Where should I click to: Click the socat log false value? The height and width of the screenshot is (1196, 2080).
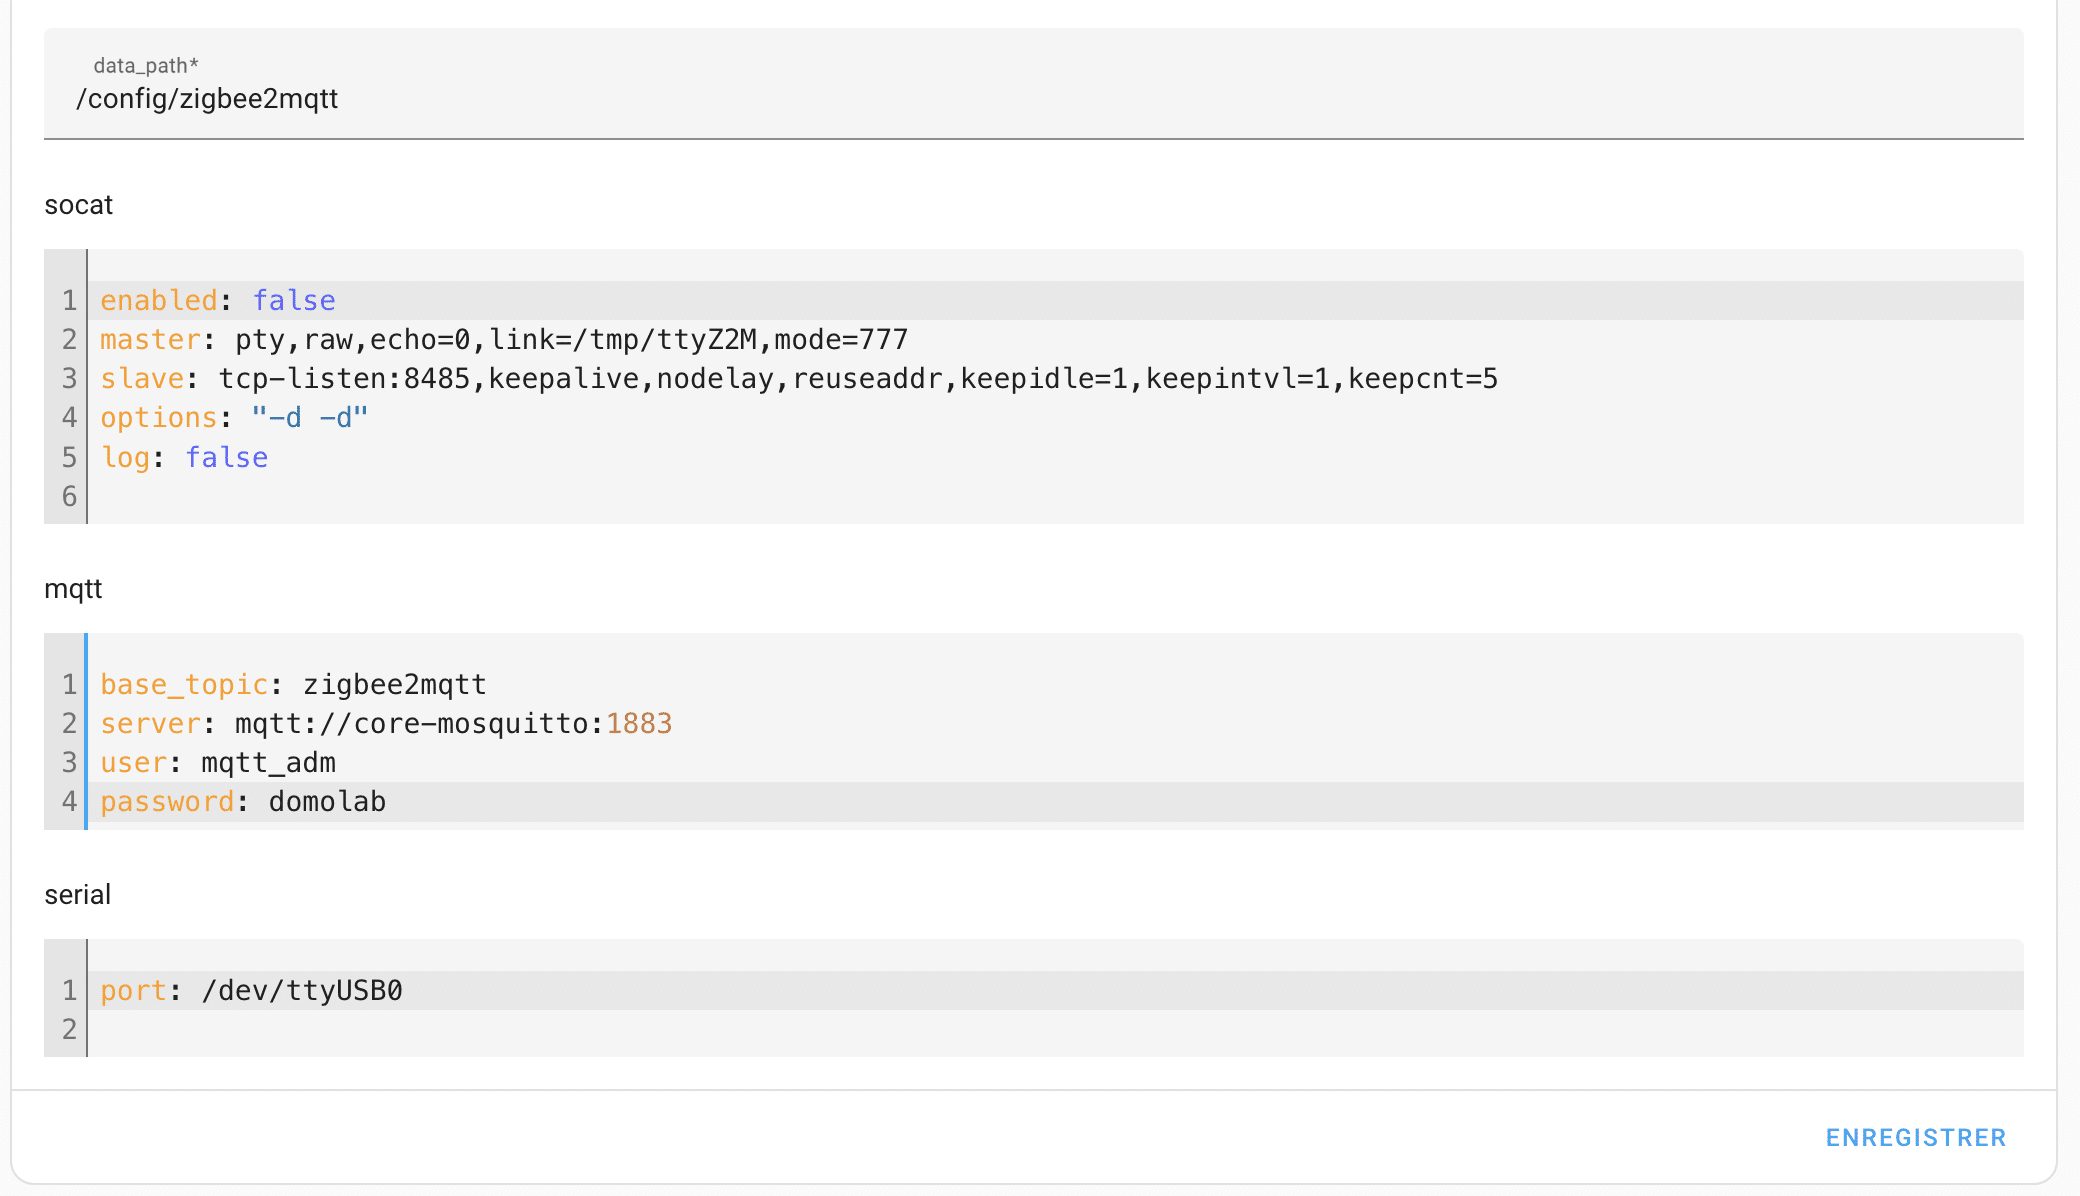click(227, 458)
